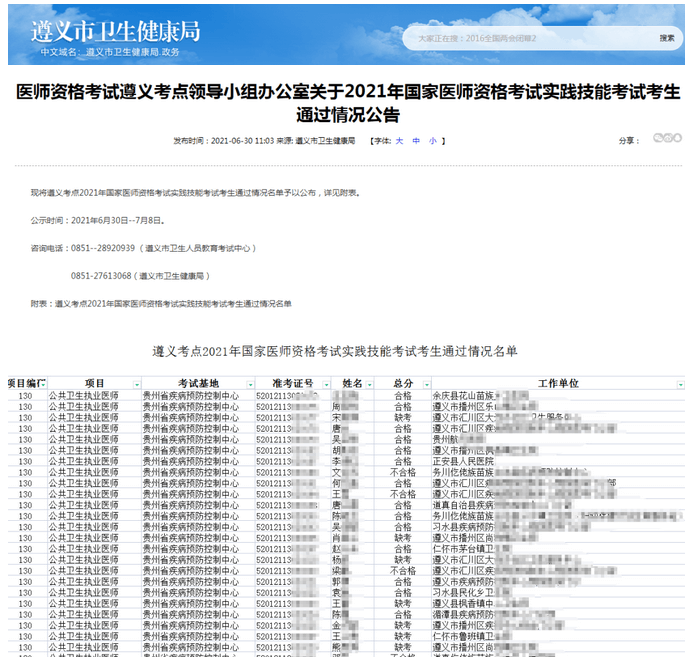The height and width of the screenshot is (666, 695).
Task: Open the 项目 column filter dropdown
Action: (x=136, y=384)
